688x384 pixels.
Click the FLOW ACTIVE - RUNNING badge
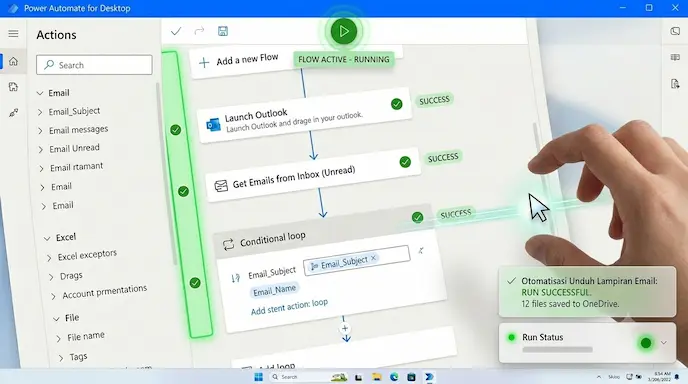(x=344, y=59)
